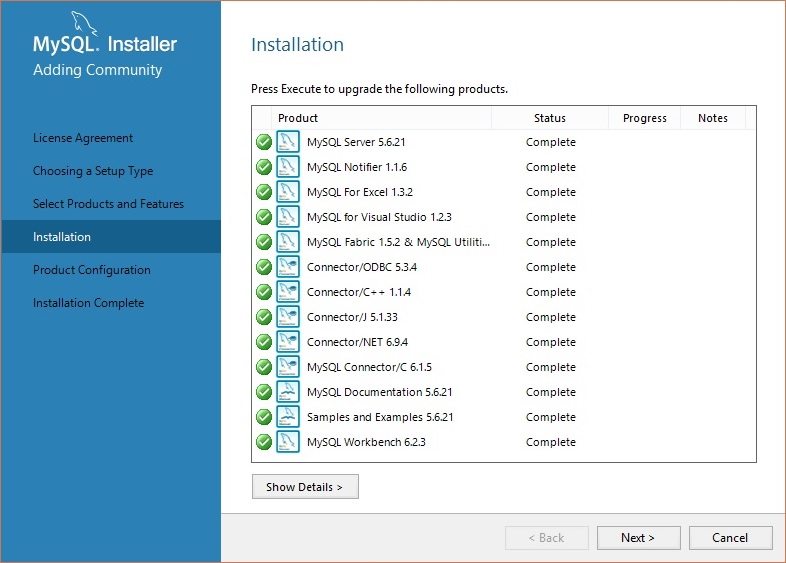The image size is (786, 563).
Task: Click the disabled Back button
Action: pyautogui.click(x=546, y=538)
